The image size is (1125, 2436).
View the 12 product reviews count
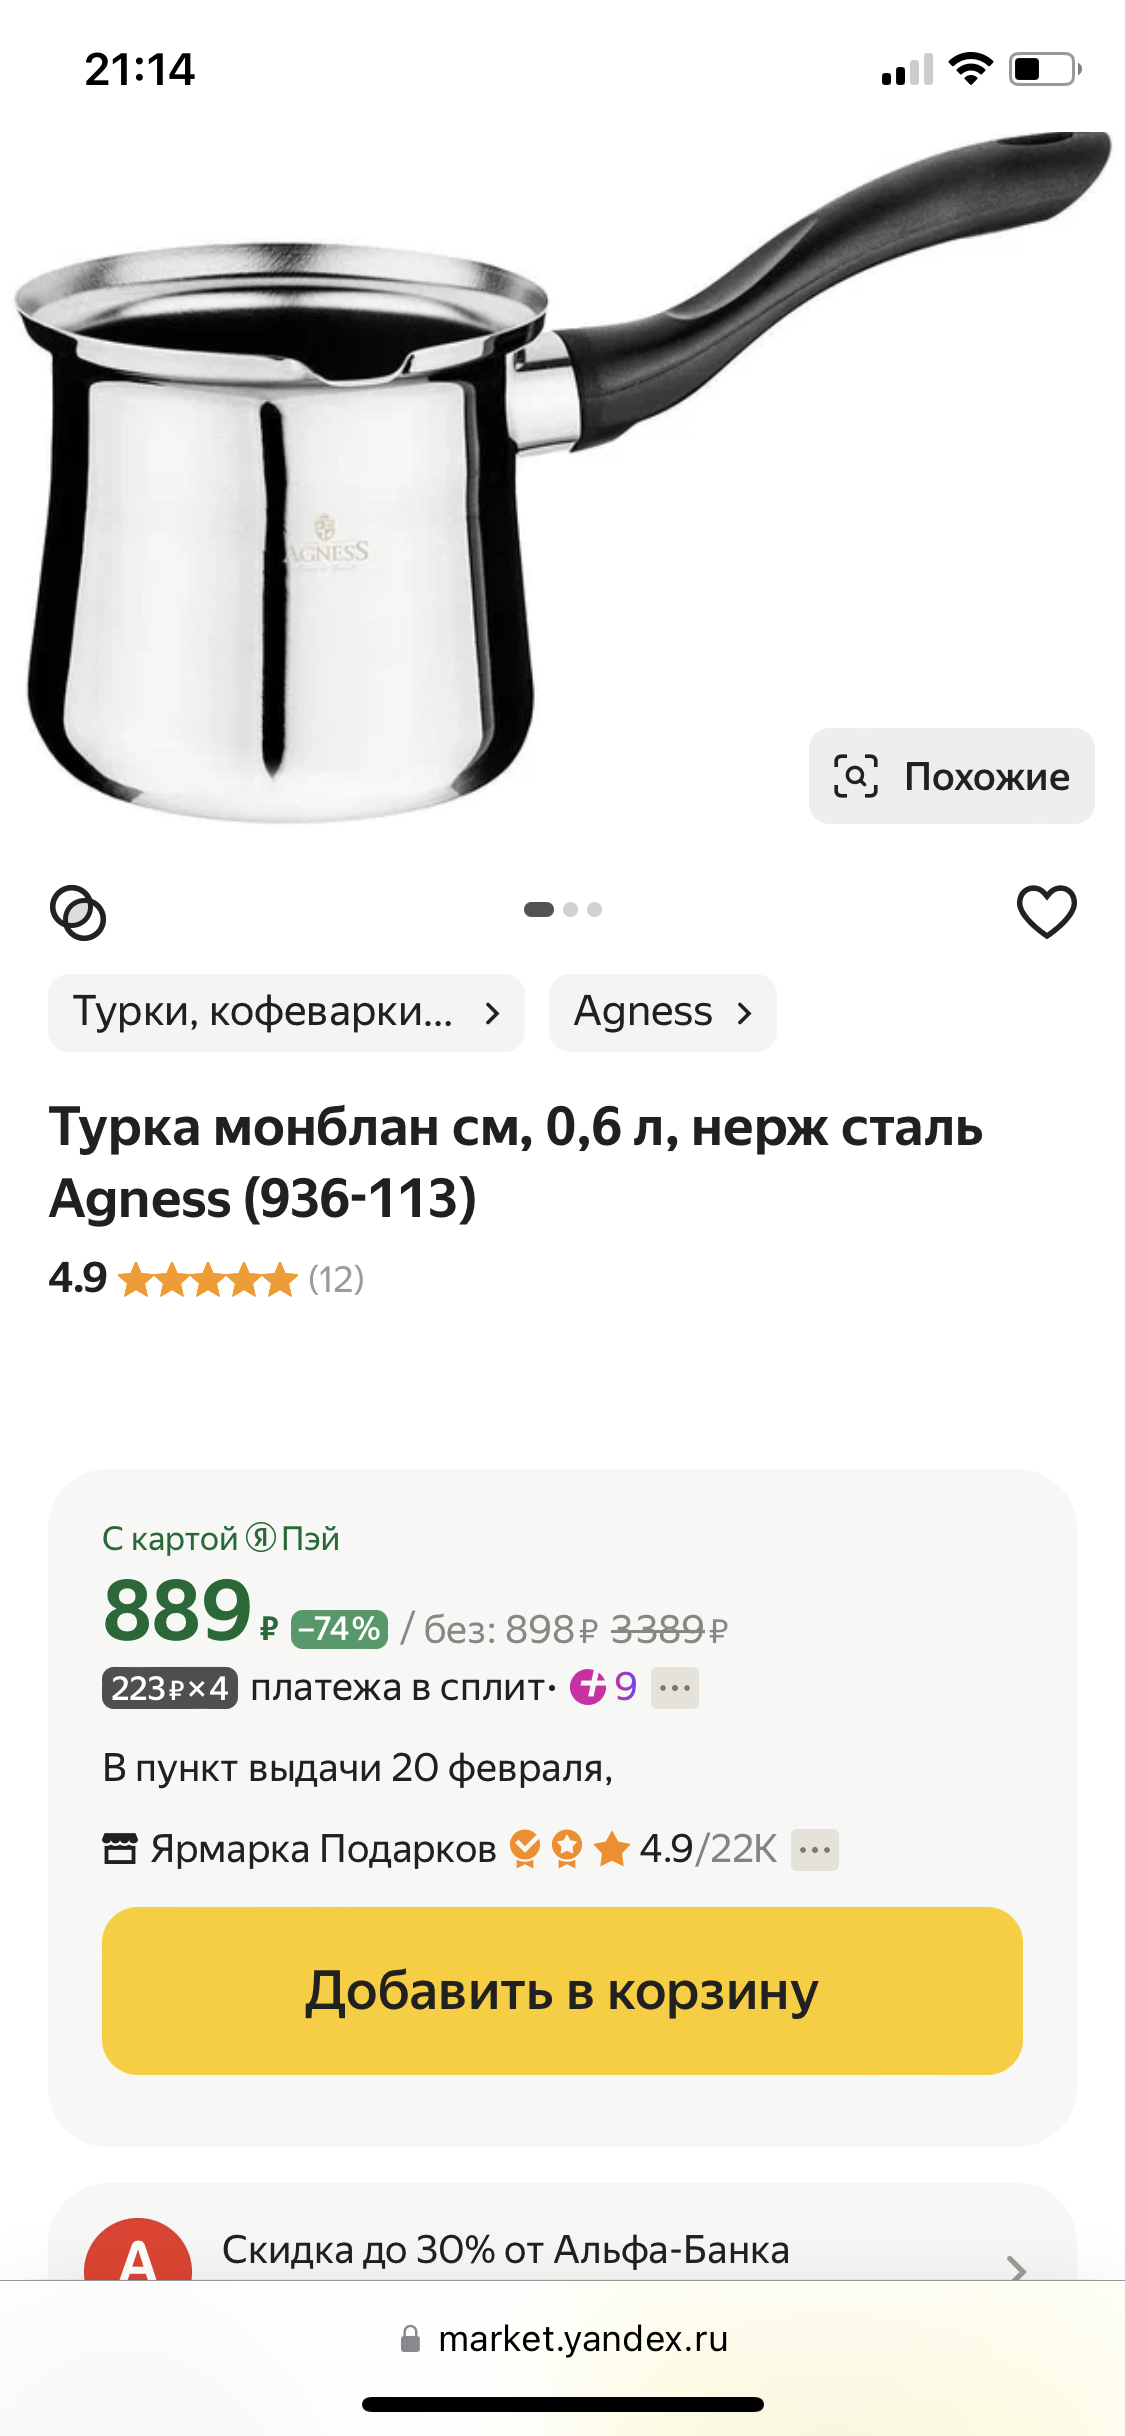pyautogui.click(x=336, y=1279)
